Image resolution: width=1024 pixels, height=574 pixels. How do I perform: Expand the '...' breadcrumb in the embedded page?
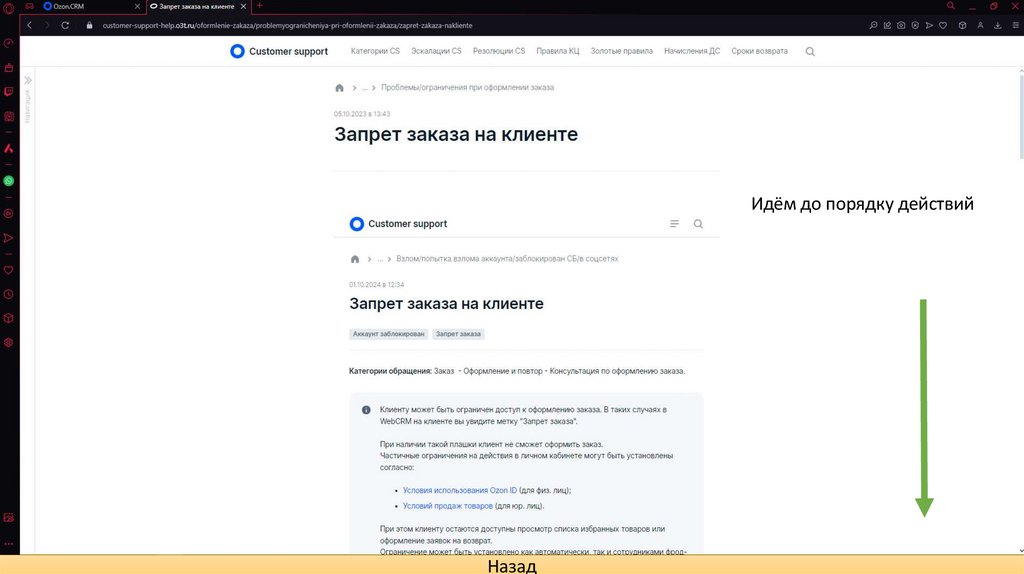pos(379,259)
